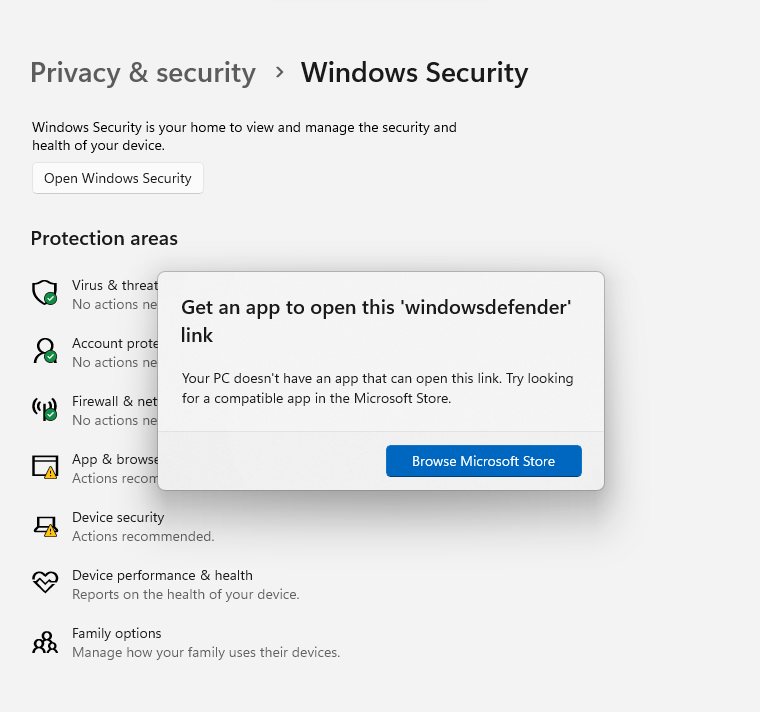This screenshot has height=712, width=760.
Task: Click the 'windowsdefender' link dialog heading
Action: pos(376,321)
